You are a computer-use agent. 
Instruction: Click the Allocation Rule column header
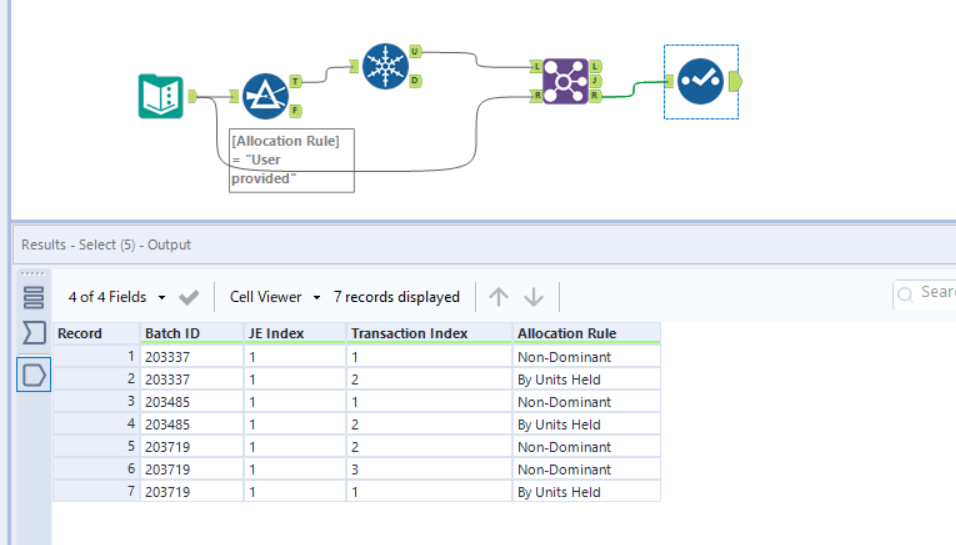click(586, 333)
